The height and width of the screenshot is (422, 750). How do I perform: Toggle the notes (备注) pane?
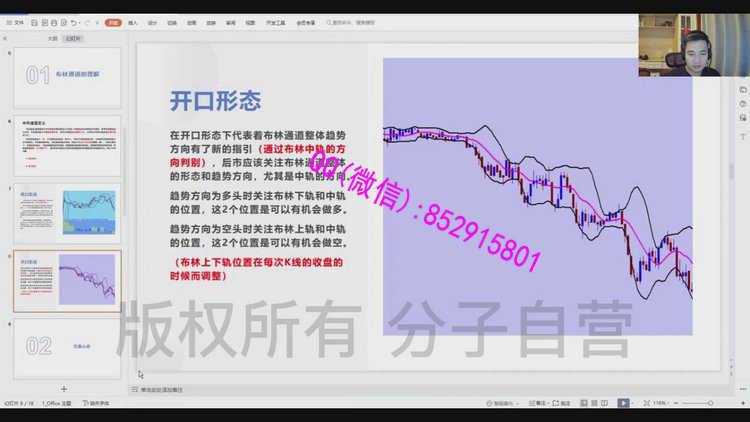541,403
